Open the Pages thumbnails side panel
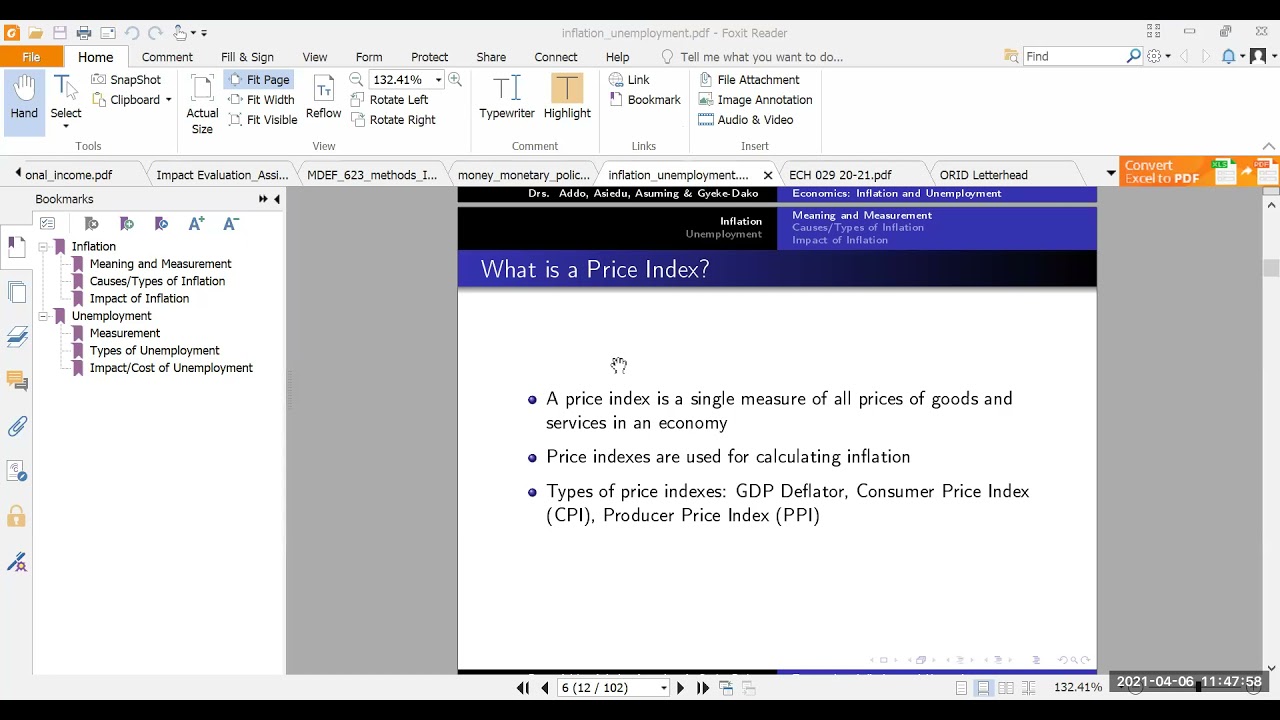1280x720 pixels. coord(17,293)
